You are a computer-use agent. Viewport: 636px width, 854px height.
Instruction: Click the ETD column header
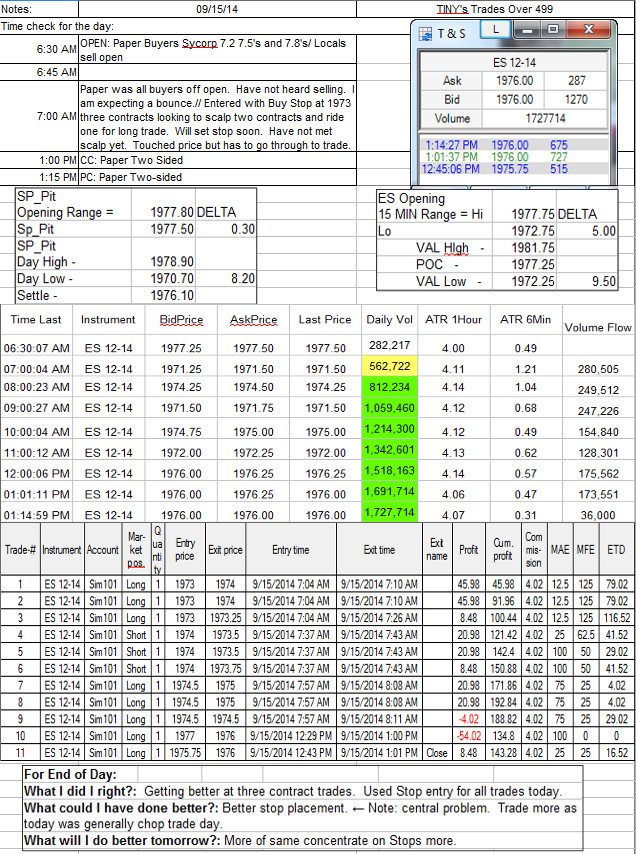coord(616,550)
